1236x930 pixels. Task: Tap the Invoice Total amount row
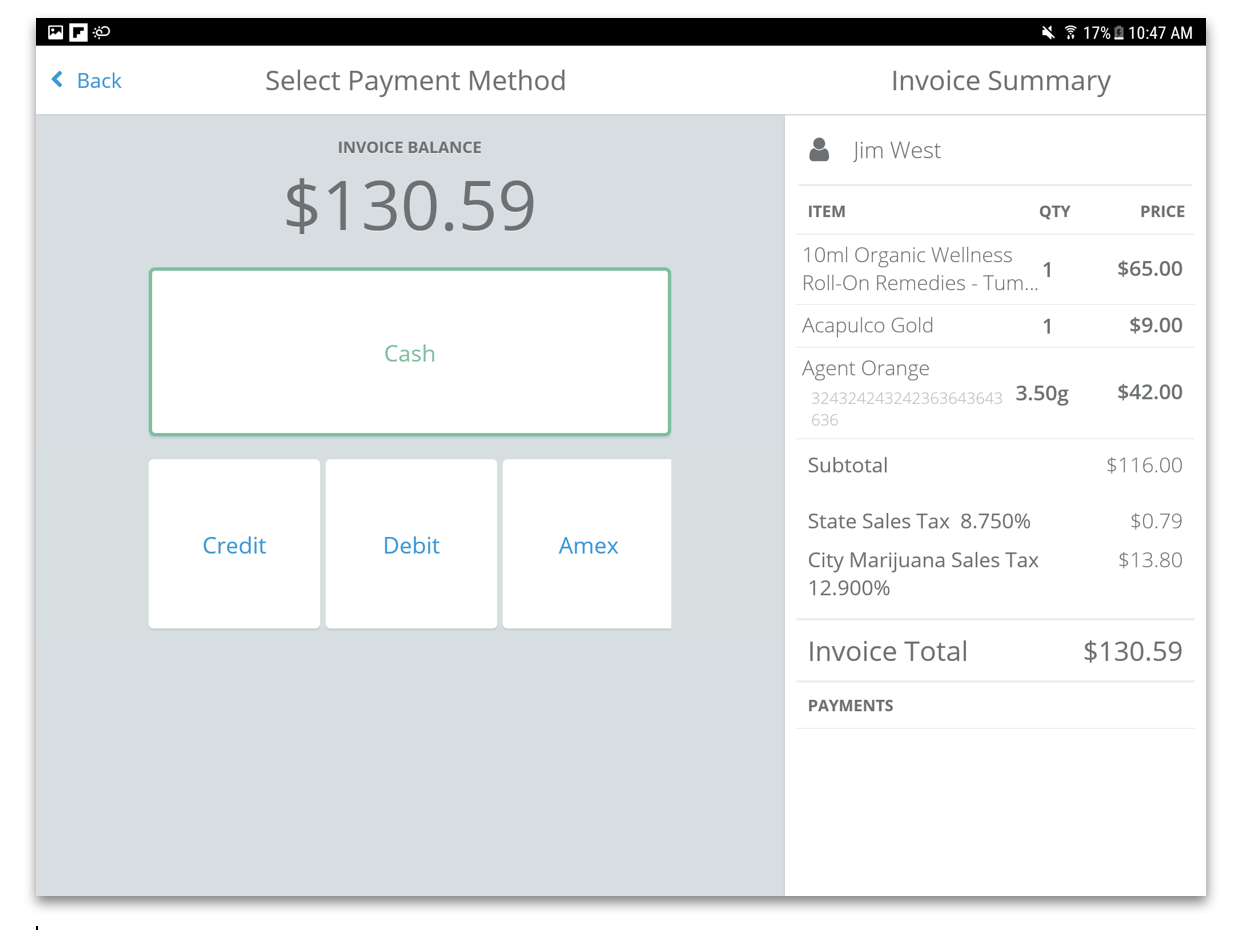click(x=994, y=651)
